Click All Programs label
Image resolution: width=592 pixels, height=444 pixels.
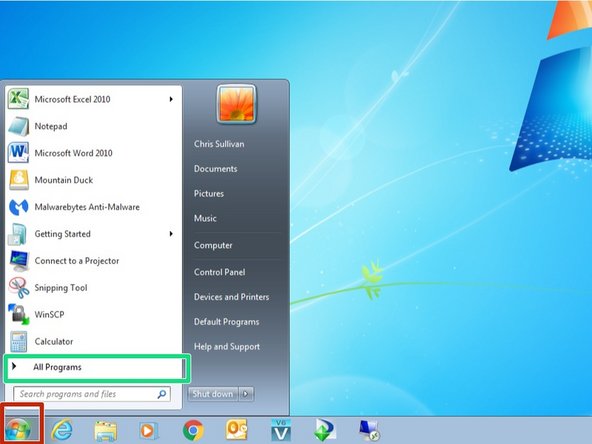(57, 367)
